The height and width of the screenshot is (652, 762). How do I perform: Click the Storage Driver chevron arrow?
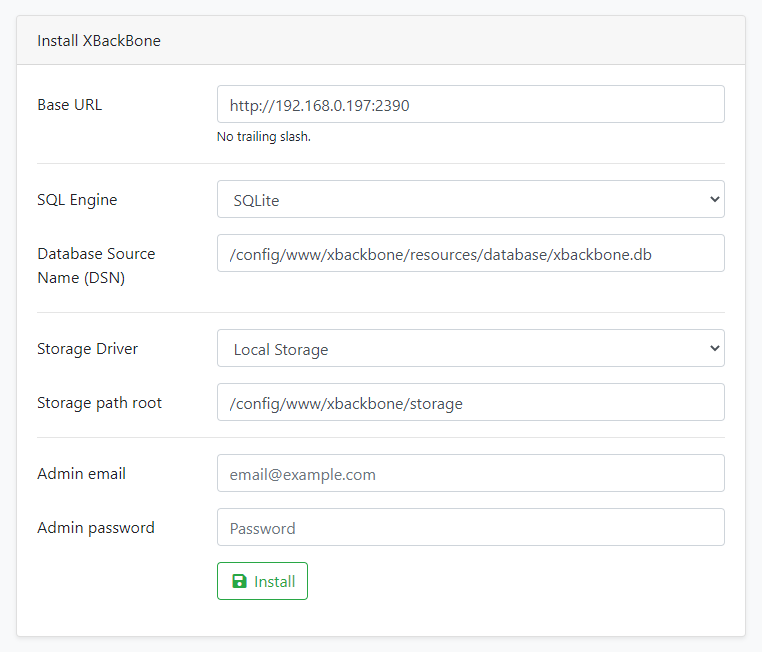coord(714,348)
